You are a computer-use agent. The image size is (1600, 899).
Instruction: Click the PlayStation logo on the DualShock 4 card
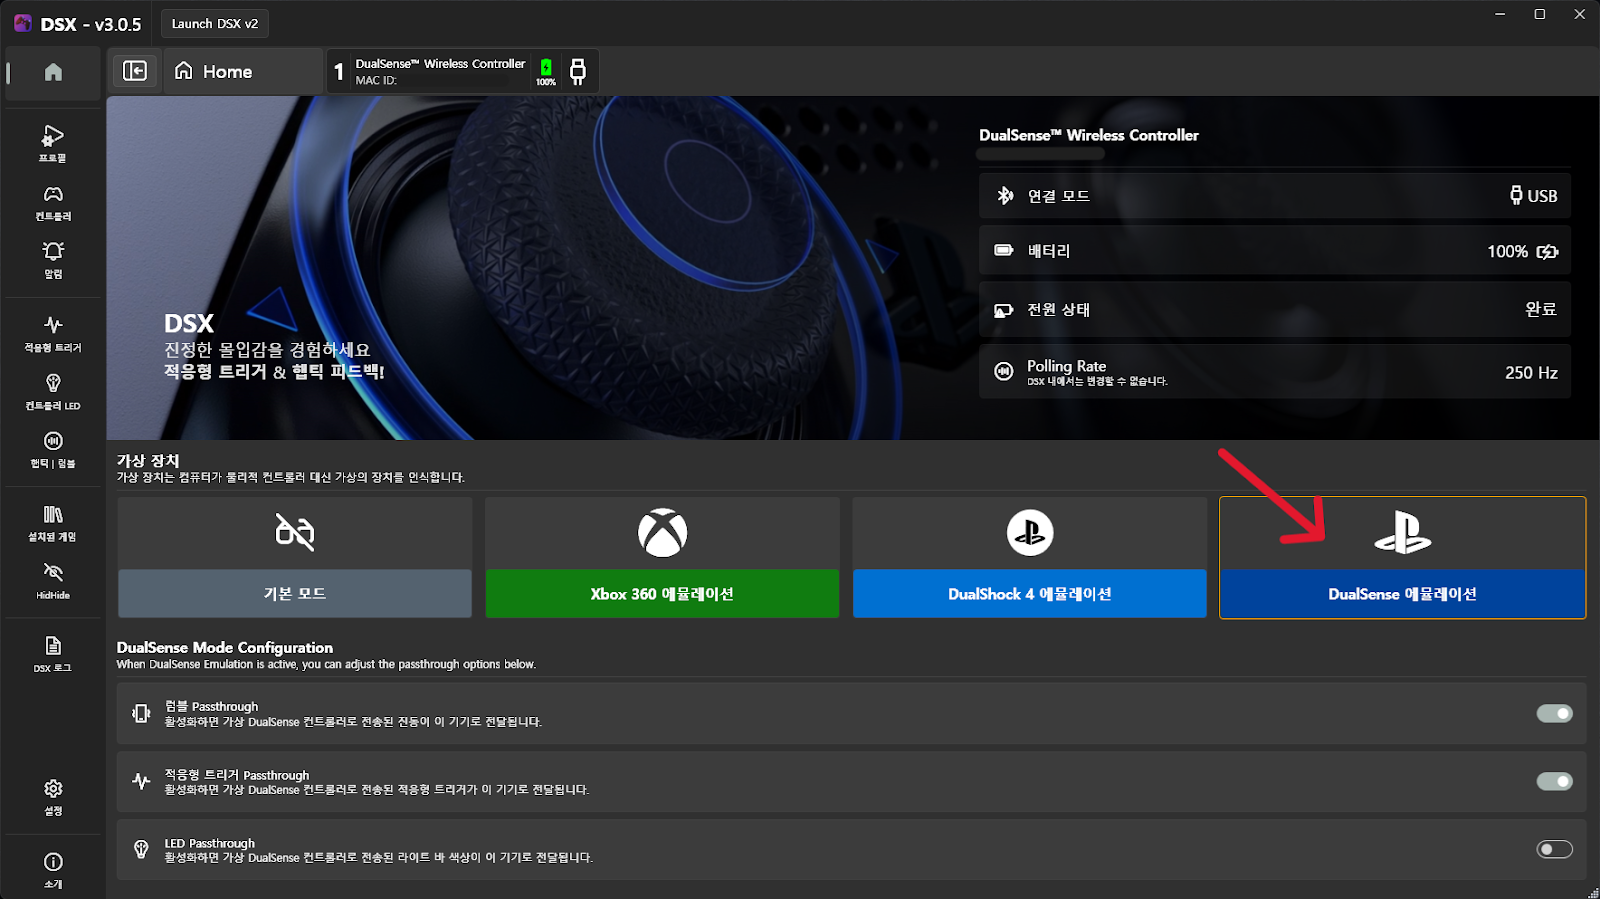coord(1030,533)
